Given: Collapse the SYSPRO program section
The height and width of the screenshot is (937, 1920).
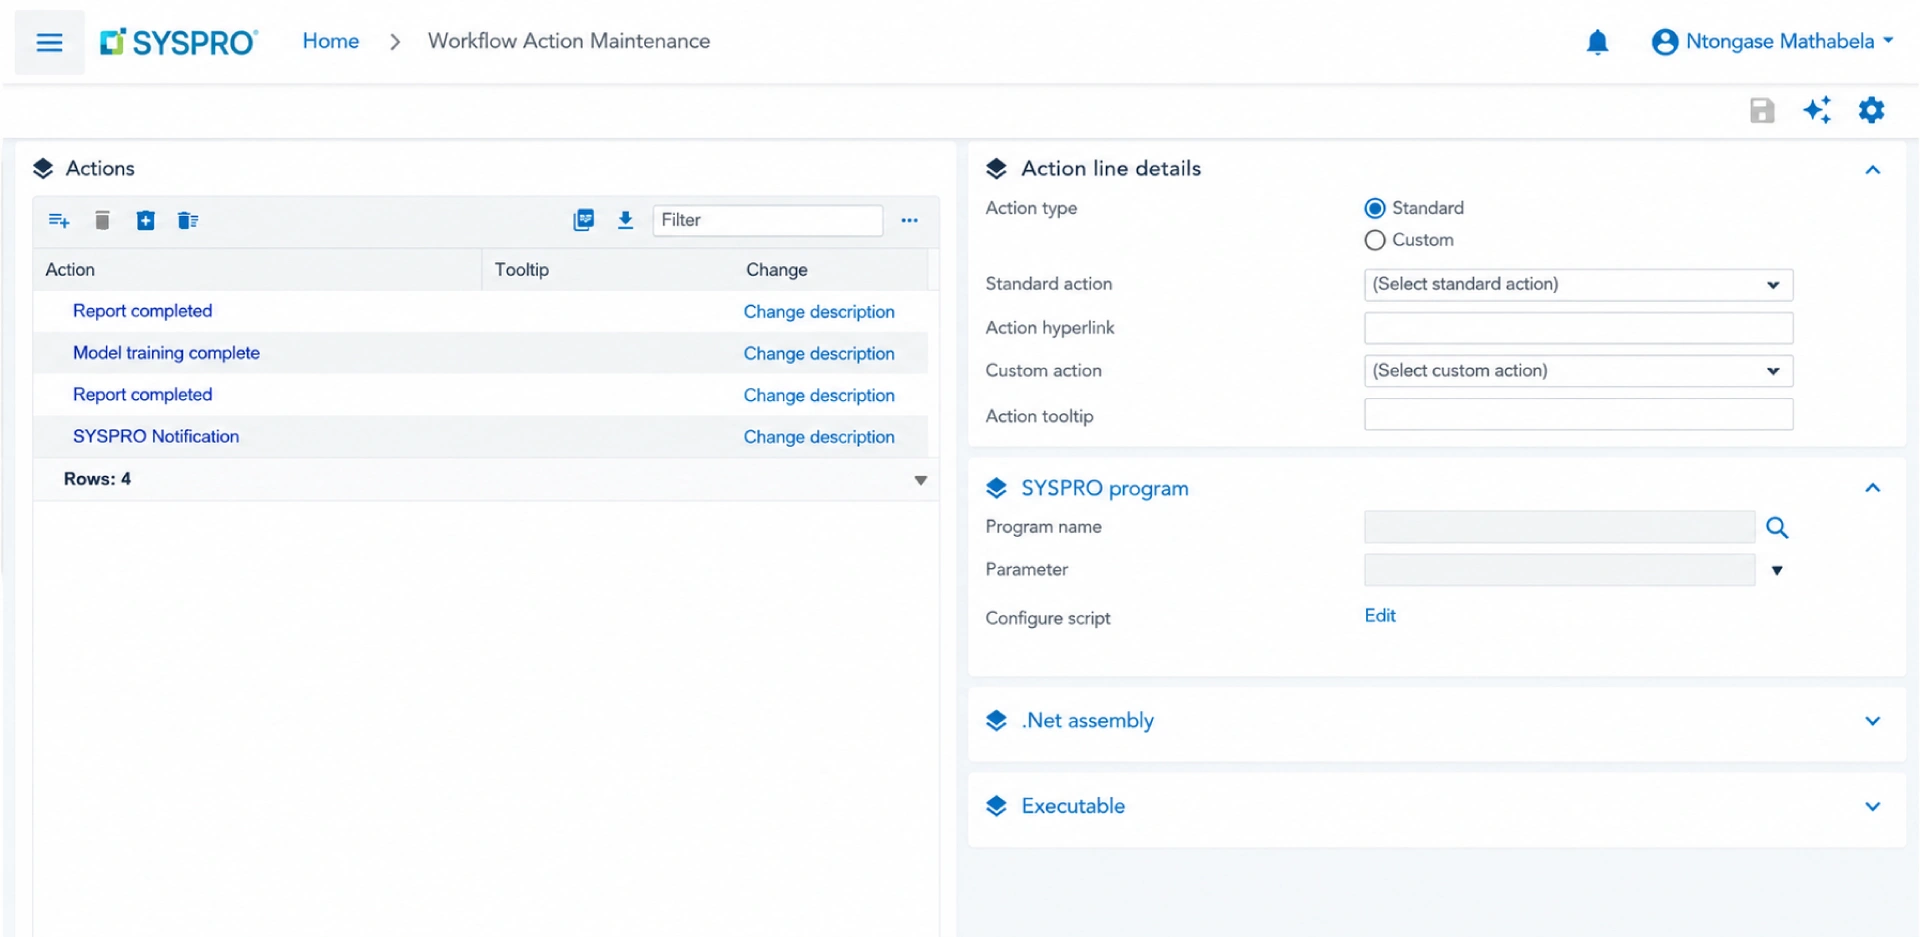Looking at the screenshot, I should tap(1873, 488).
